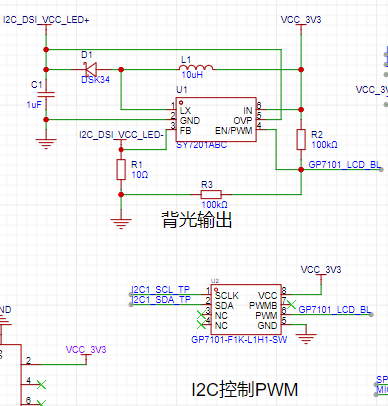Click the no-connect X on PWMB pin

pyautogui.click(x=291, y=304)
